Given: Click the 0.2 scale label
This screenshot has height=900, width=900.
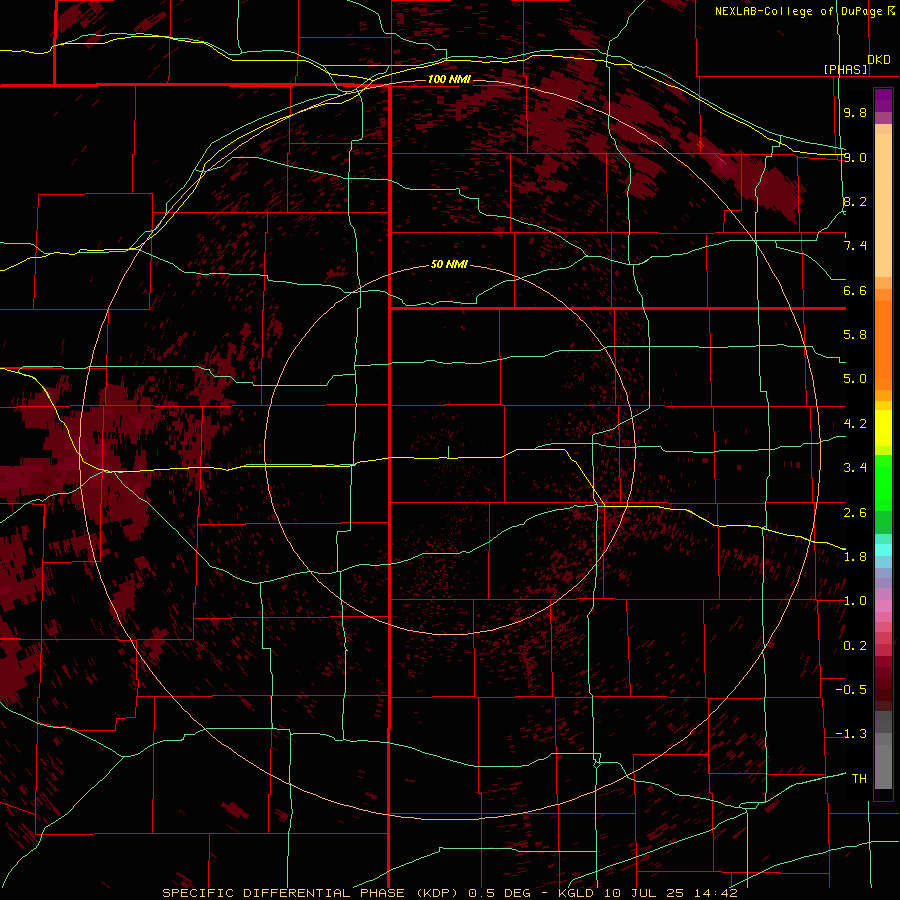Looking at the screenshot, I should pos(855,646).
